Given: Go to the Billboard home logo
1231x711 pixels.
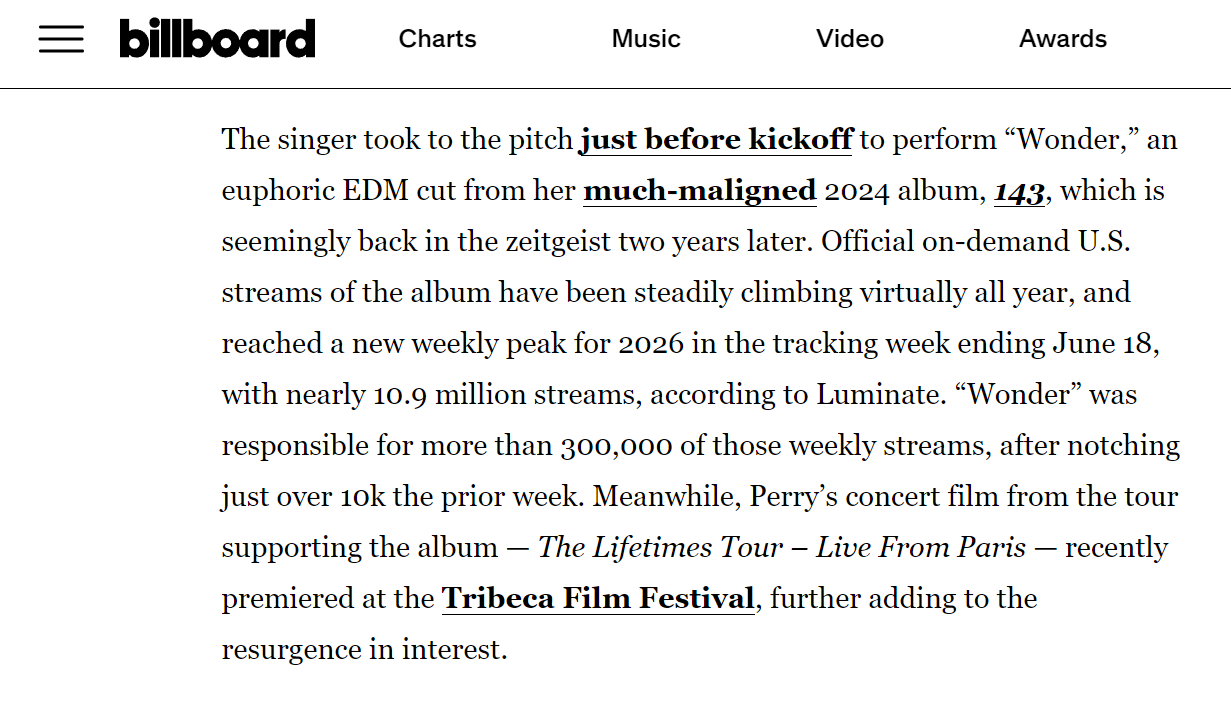Looking at the screenshot, I should pos(217,39).
